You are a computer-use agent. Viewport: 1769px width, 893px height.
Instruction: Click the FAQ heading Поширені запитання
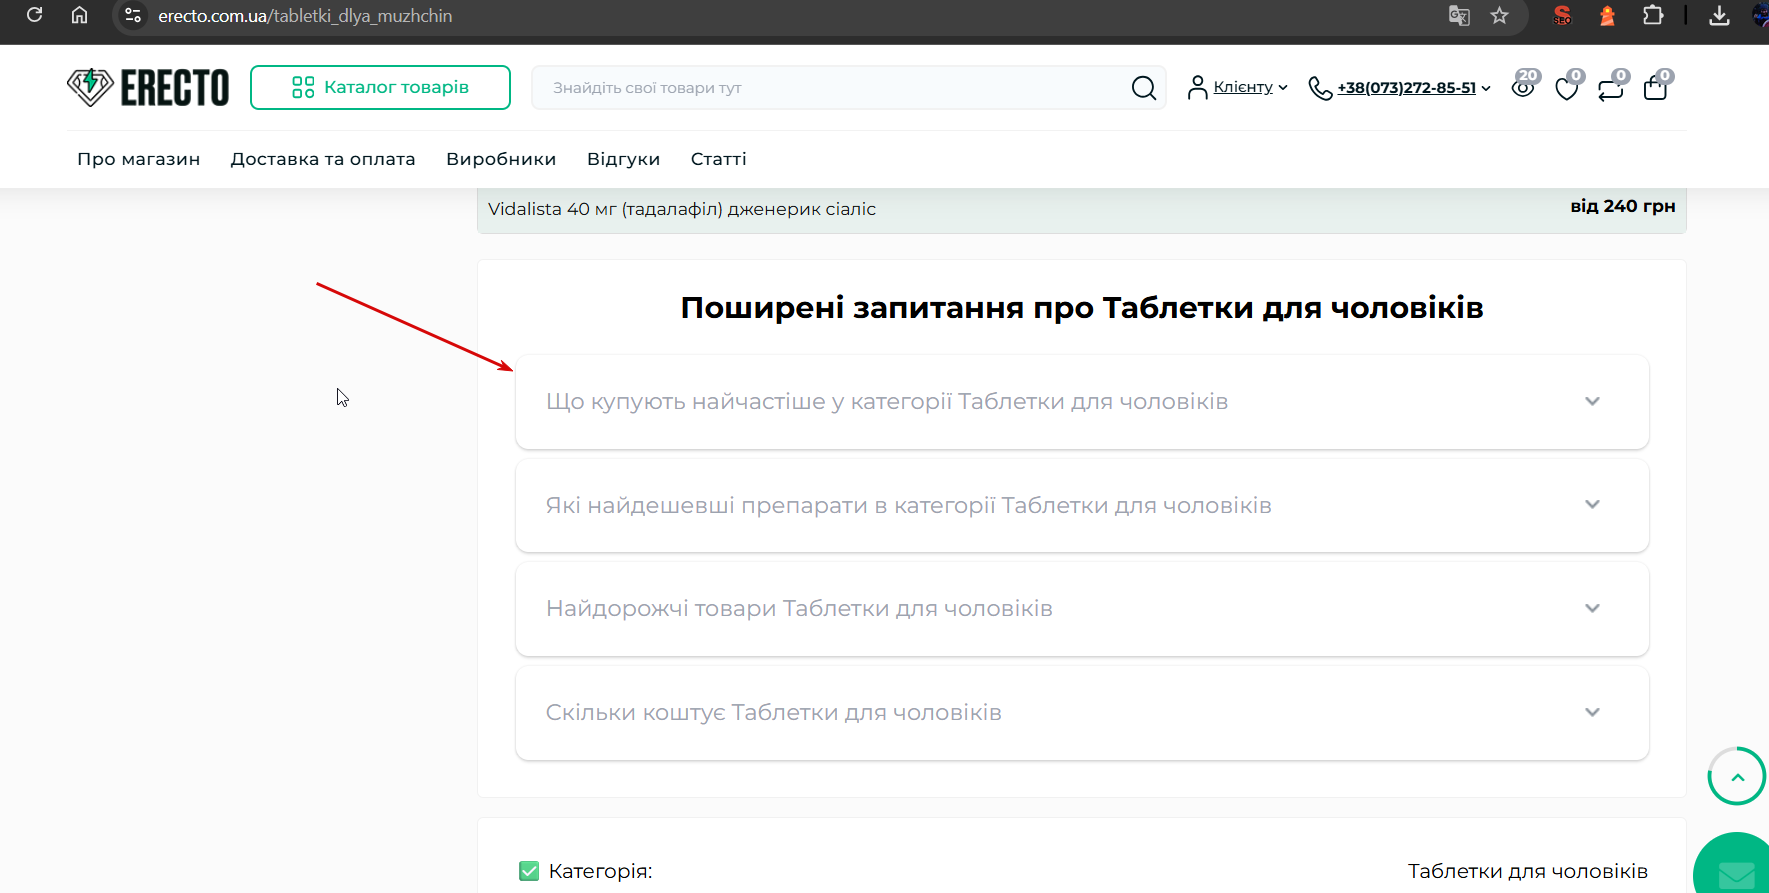[1082, 307]
